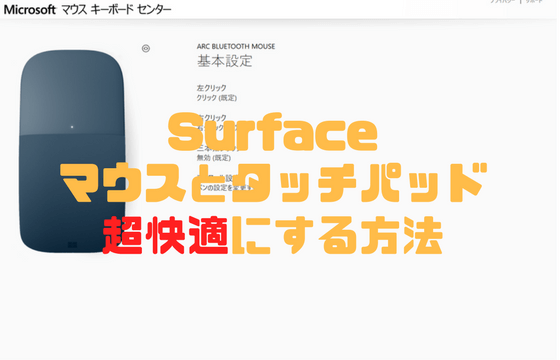560x360 pixels.
Task: Open the 基本設定 settings section
Action: [225, 61]
